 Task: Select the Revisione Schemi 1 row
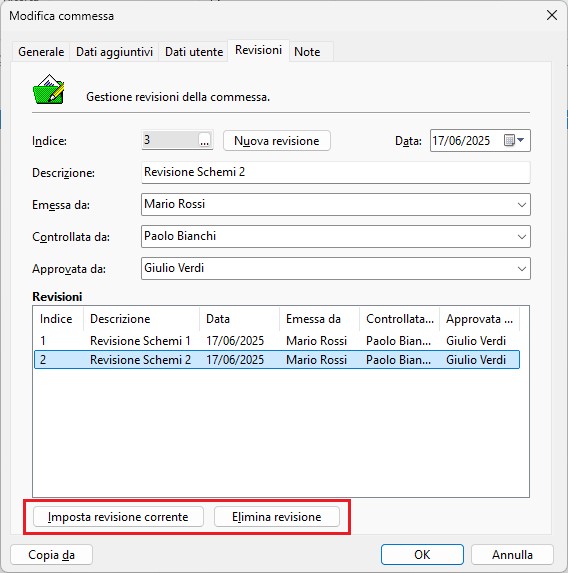pos(277,341)
